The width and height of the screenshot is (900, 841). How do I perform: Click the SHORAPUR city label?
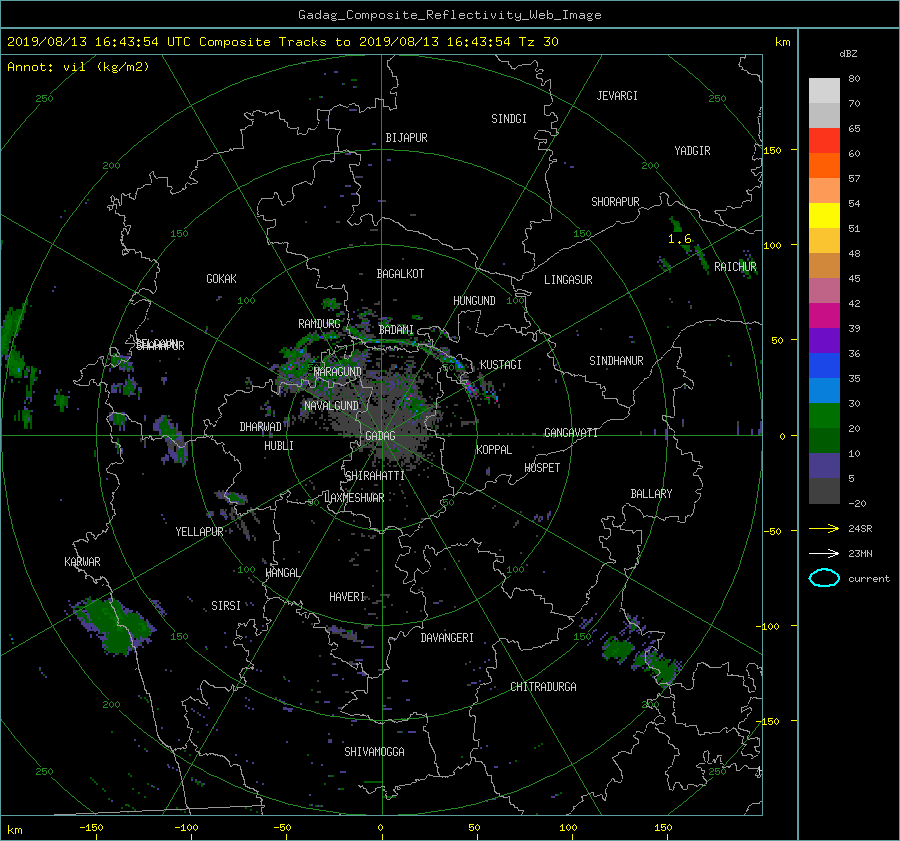tap(615, 202)
